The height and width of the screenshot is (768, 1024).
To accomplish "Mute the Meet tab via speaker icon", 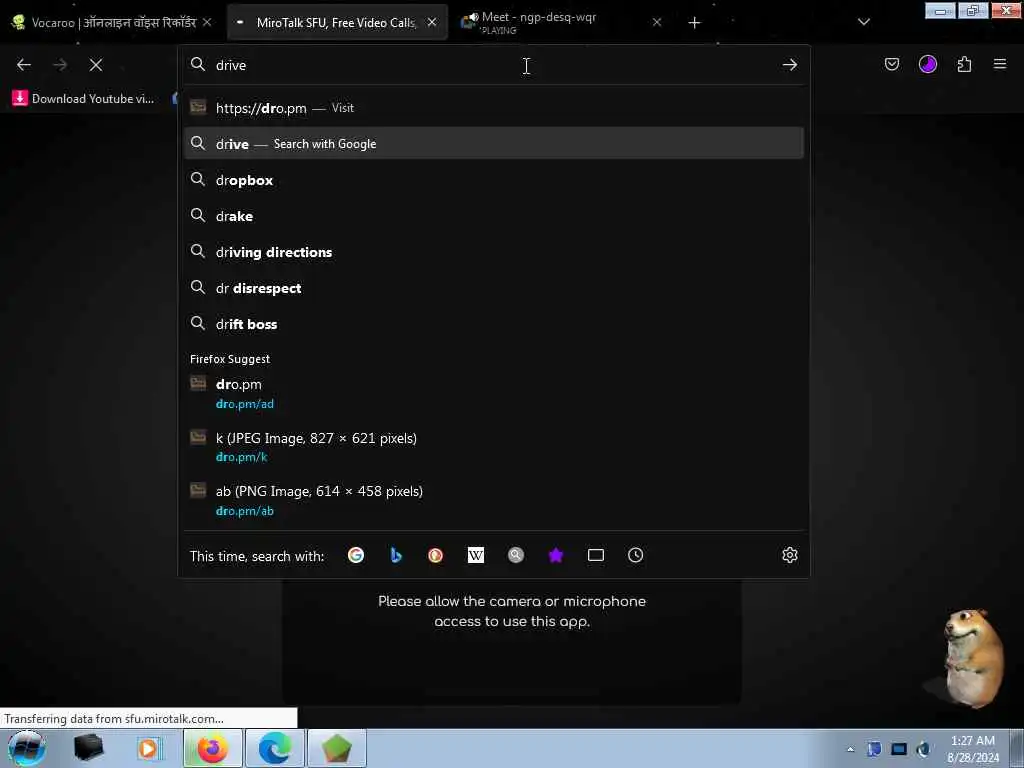I will pos(472,18).
